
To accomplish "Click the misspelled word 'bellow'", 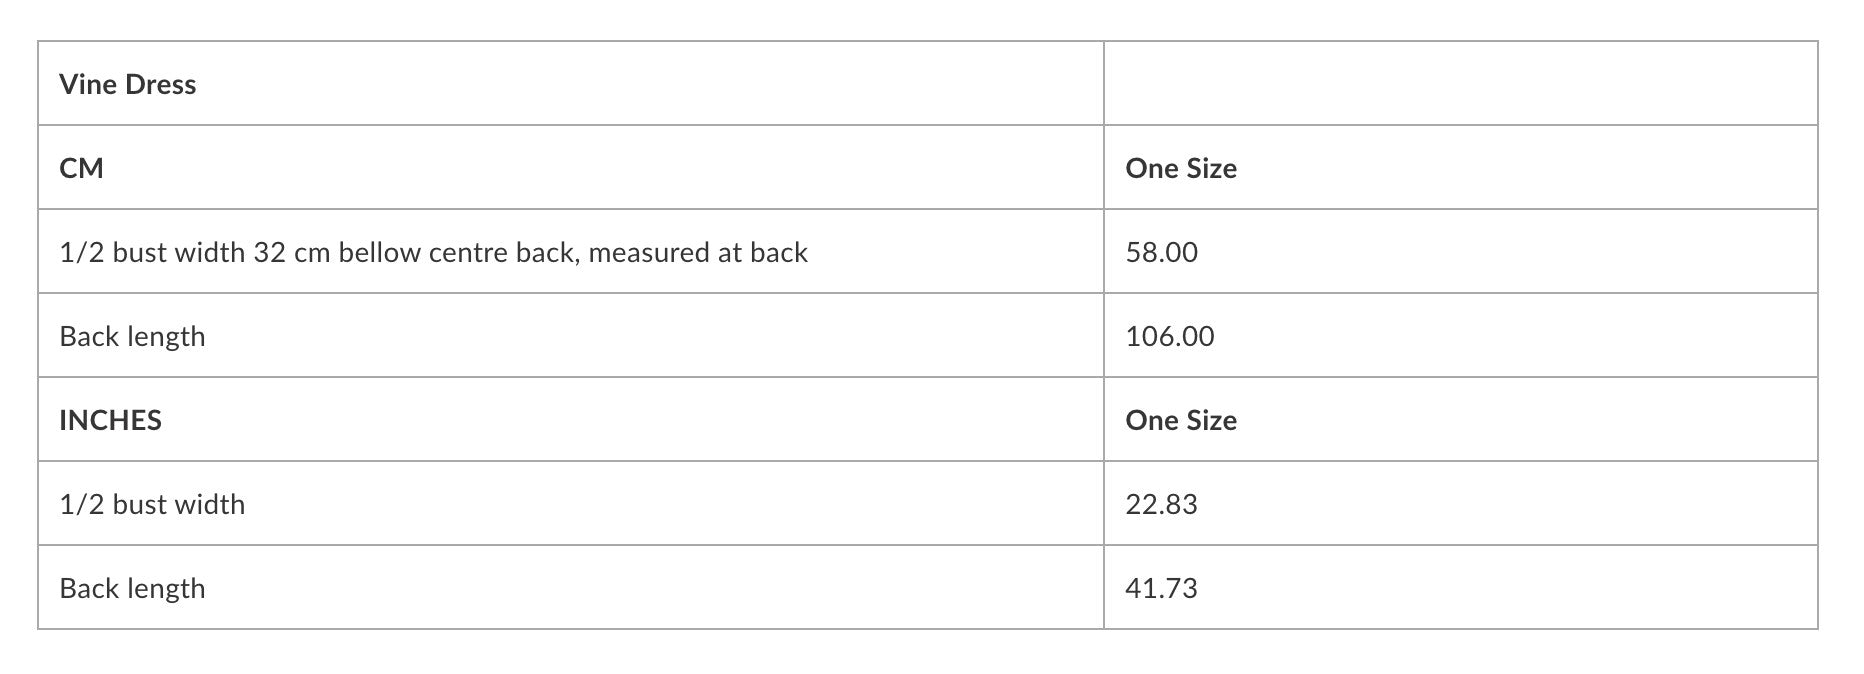I will click(x=379, y=252).
